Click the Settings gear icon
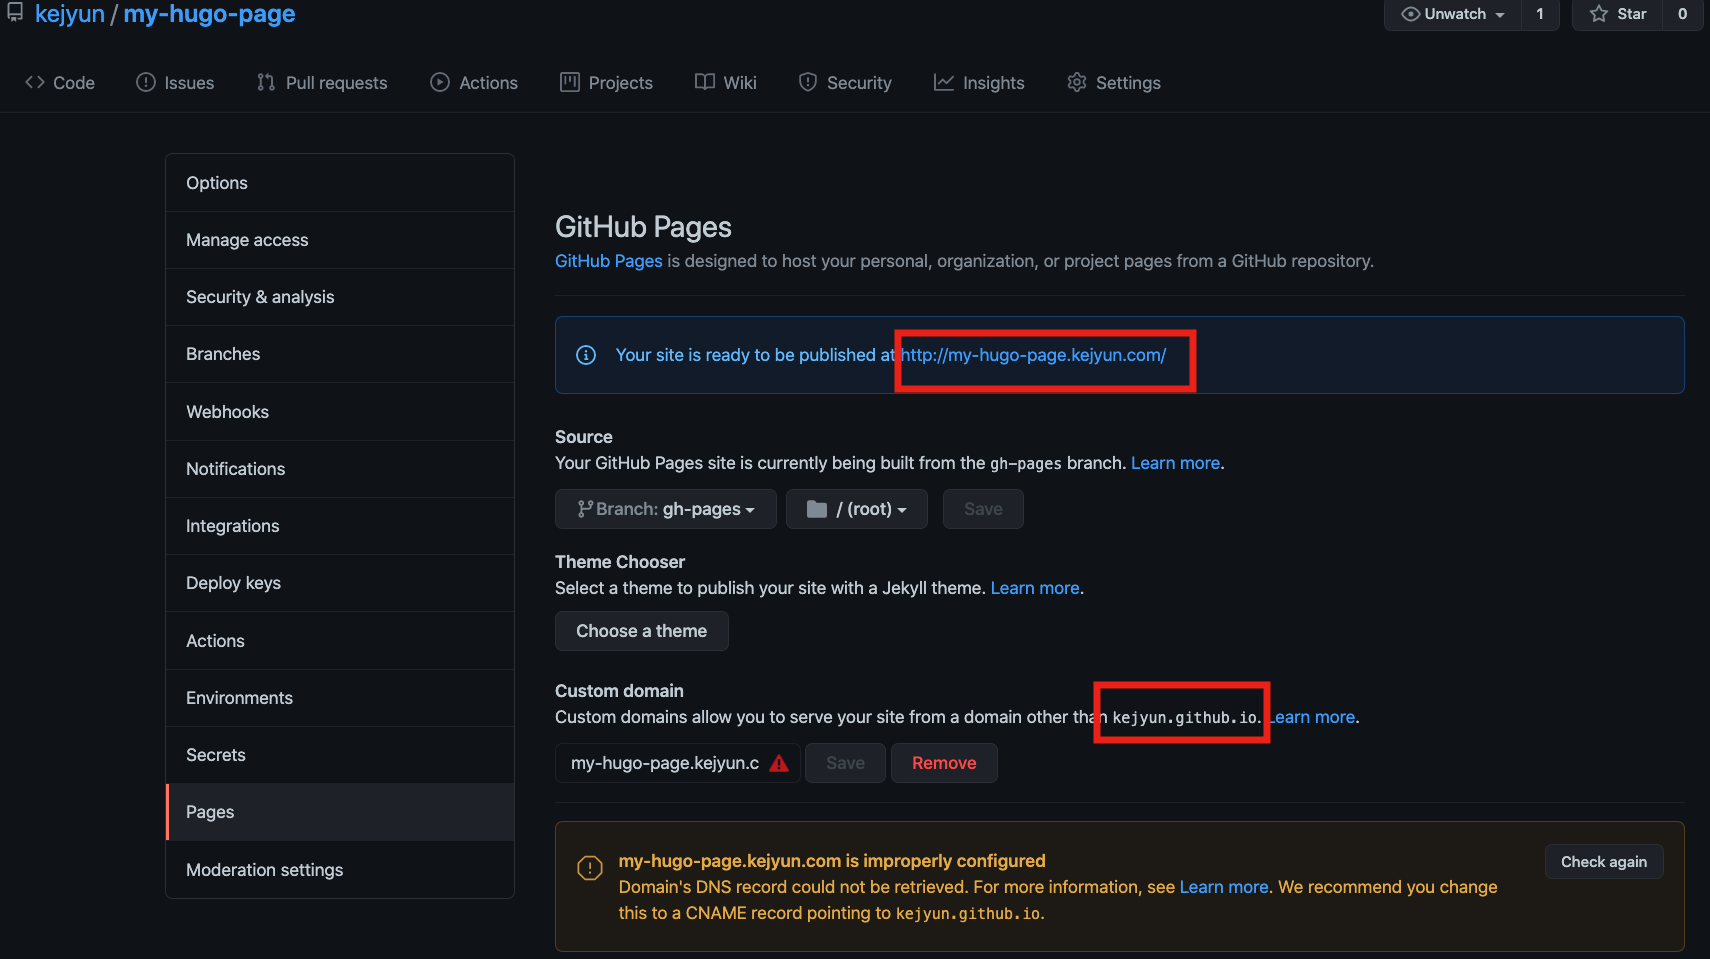 click(1077, 82)
